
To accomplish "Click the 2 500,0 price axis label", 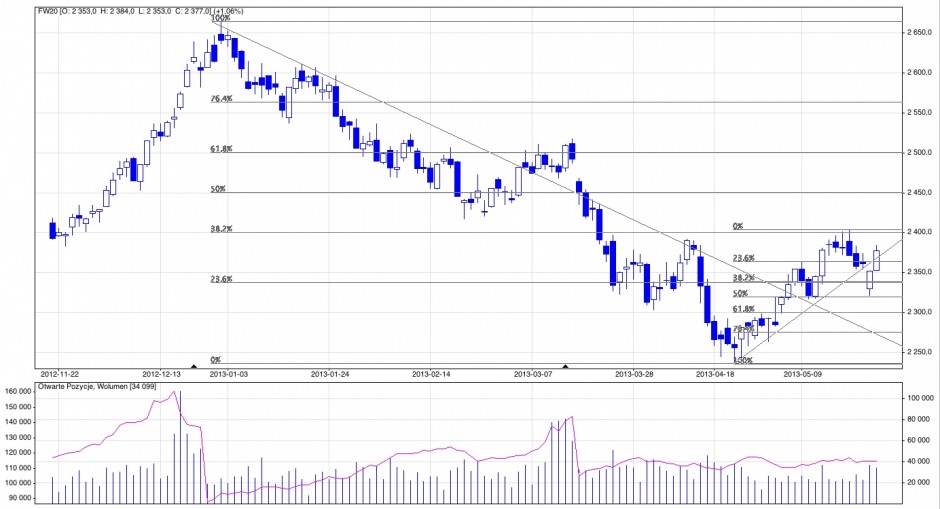I will click(920, 152).
